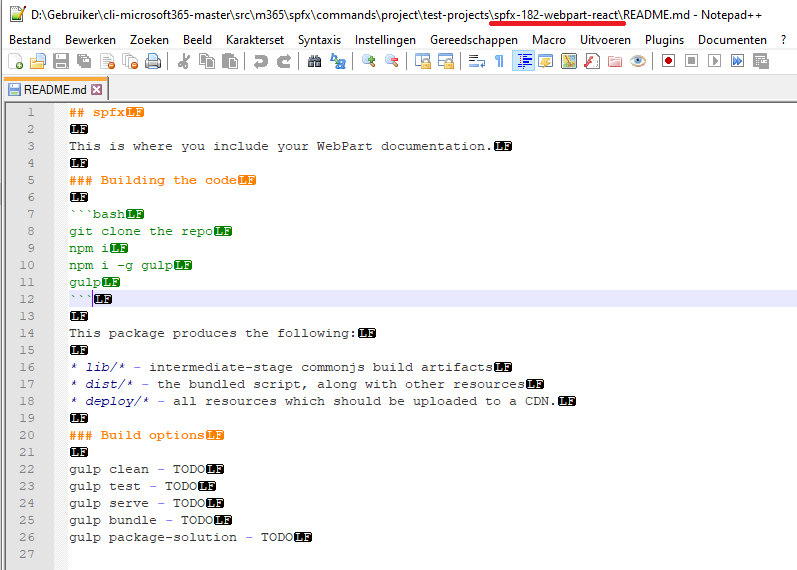Open the Bestand menu
The width and height of the screenshot is (797, 570).
click(30, 40)
